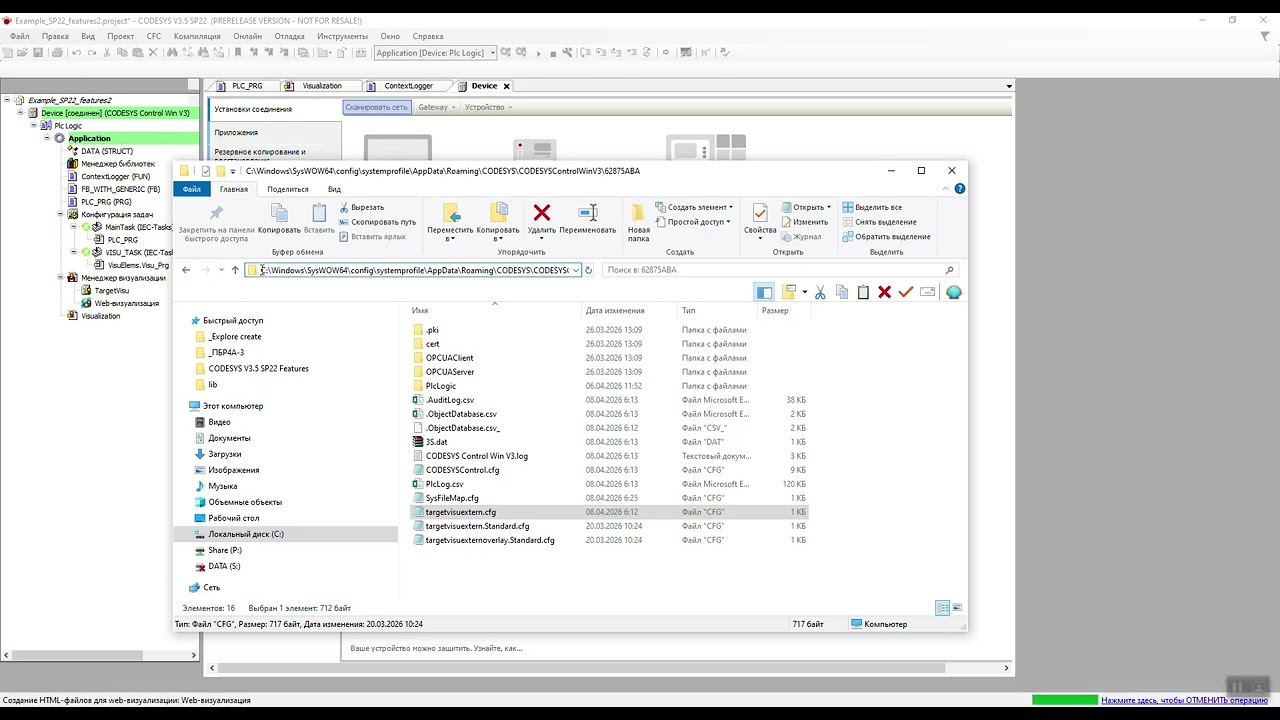The height and width of the screenshot is (720, 1280).
Task: Click the binoculars Find icon in CODESYS toolbar
Action: click(x=172, y=53)
